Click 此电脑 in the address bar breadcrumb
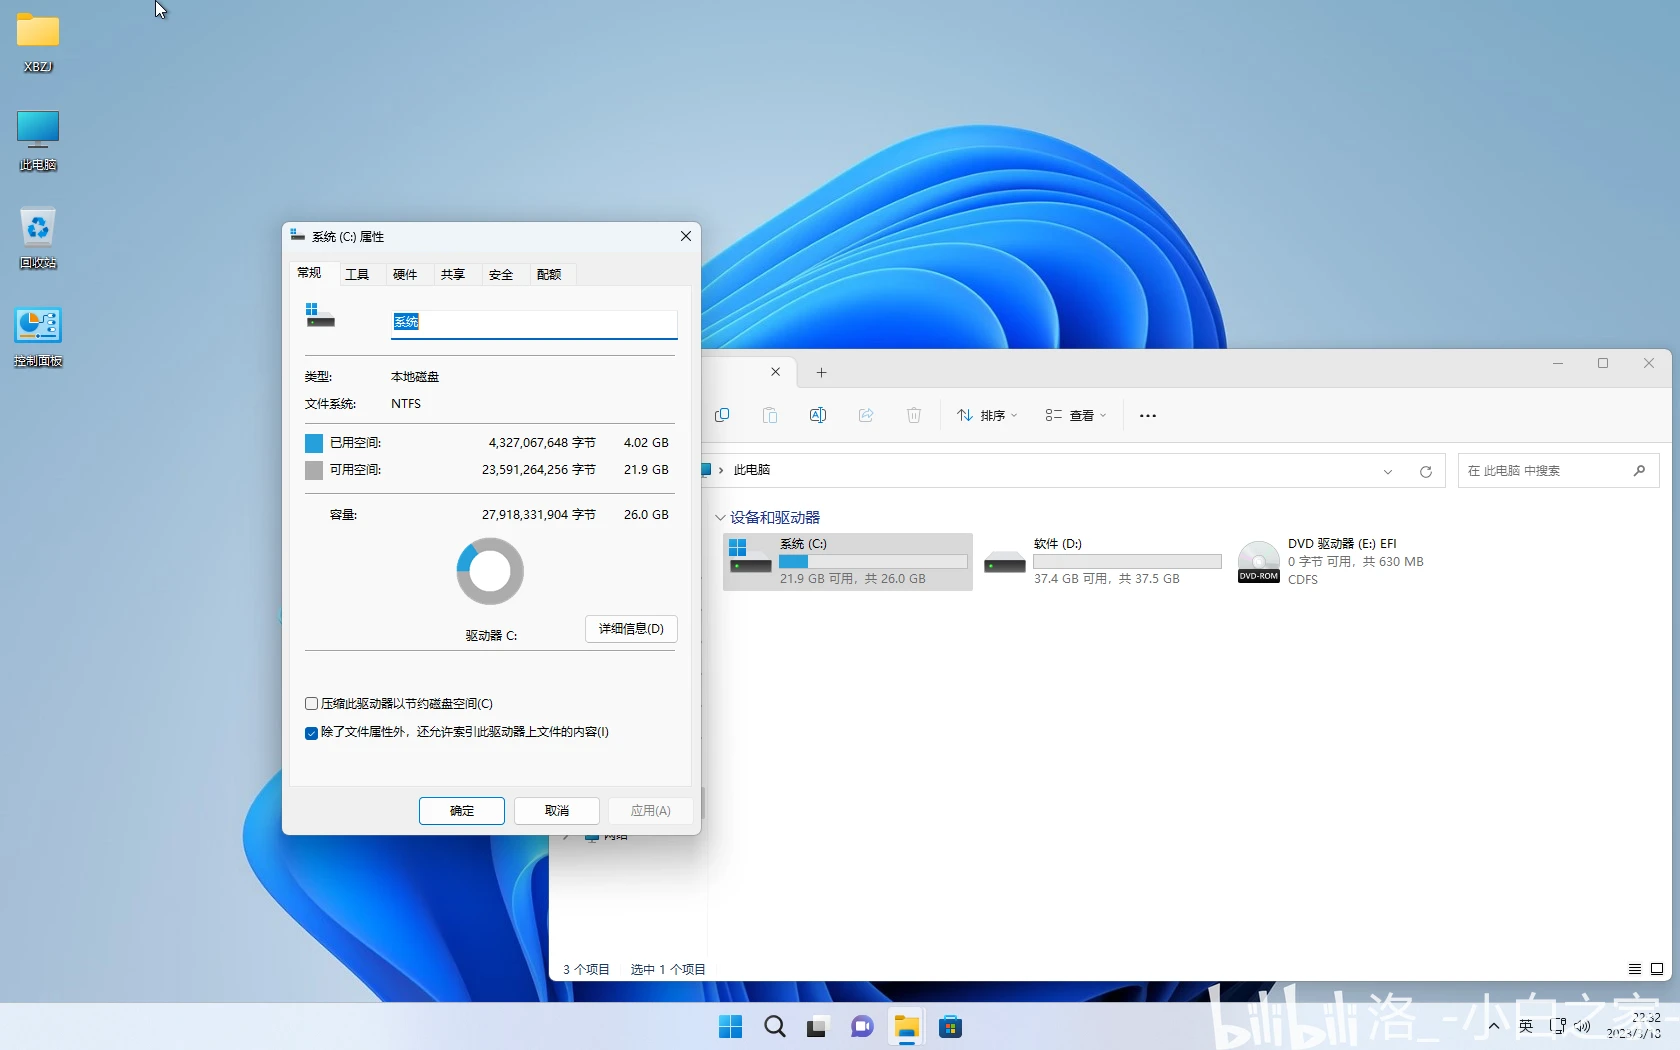Viewport: 1680px width, 1050px height. coord(752,470)
